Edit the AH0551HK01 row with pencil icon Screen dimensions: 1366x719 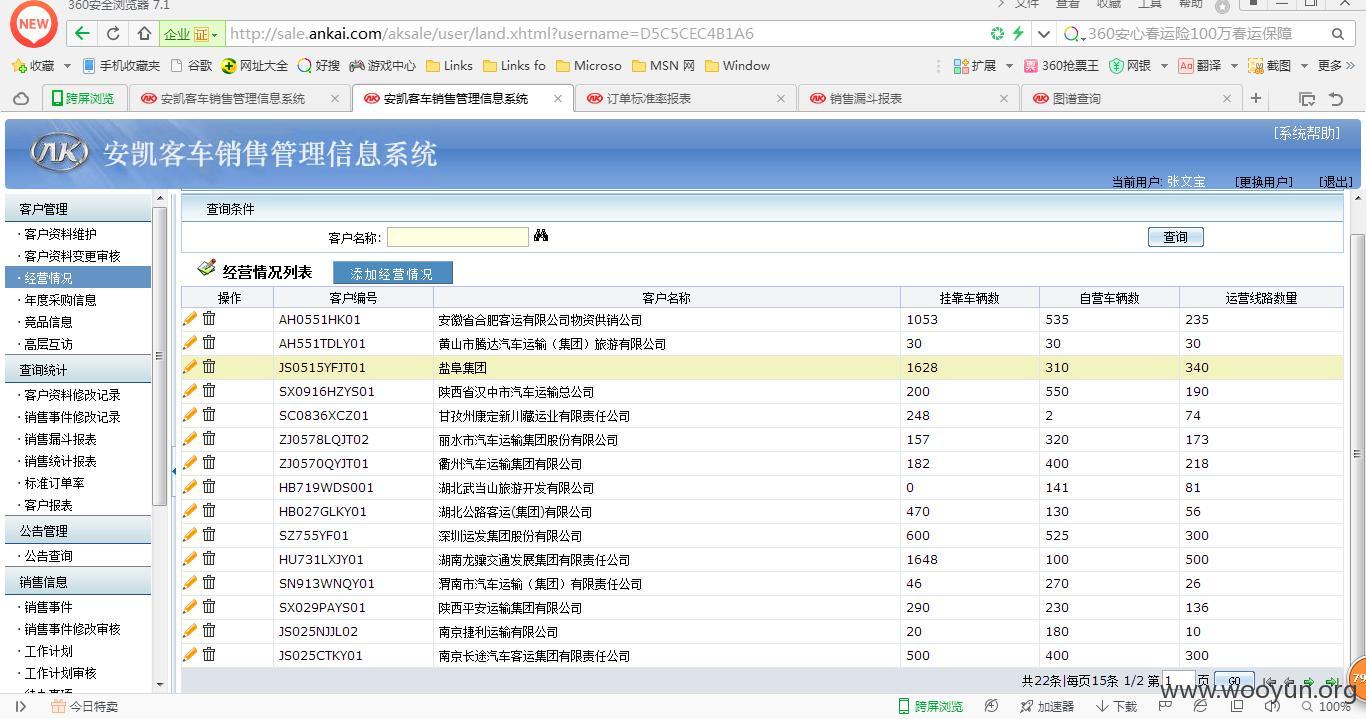click(190, 319)
